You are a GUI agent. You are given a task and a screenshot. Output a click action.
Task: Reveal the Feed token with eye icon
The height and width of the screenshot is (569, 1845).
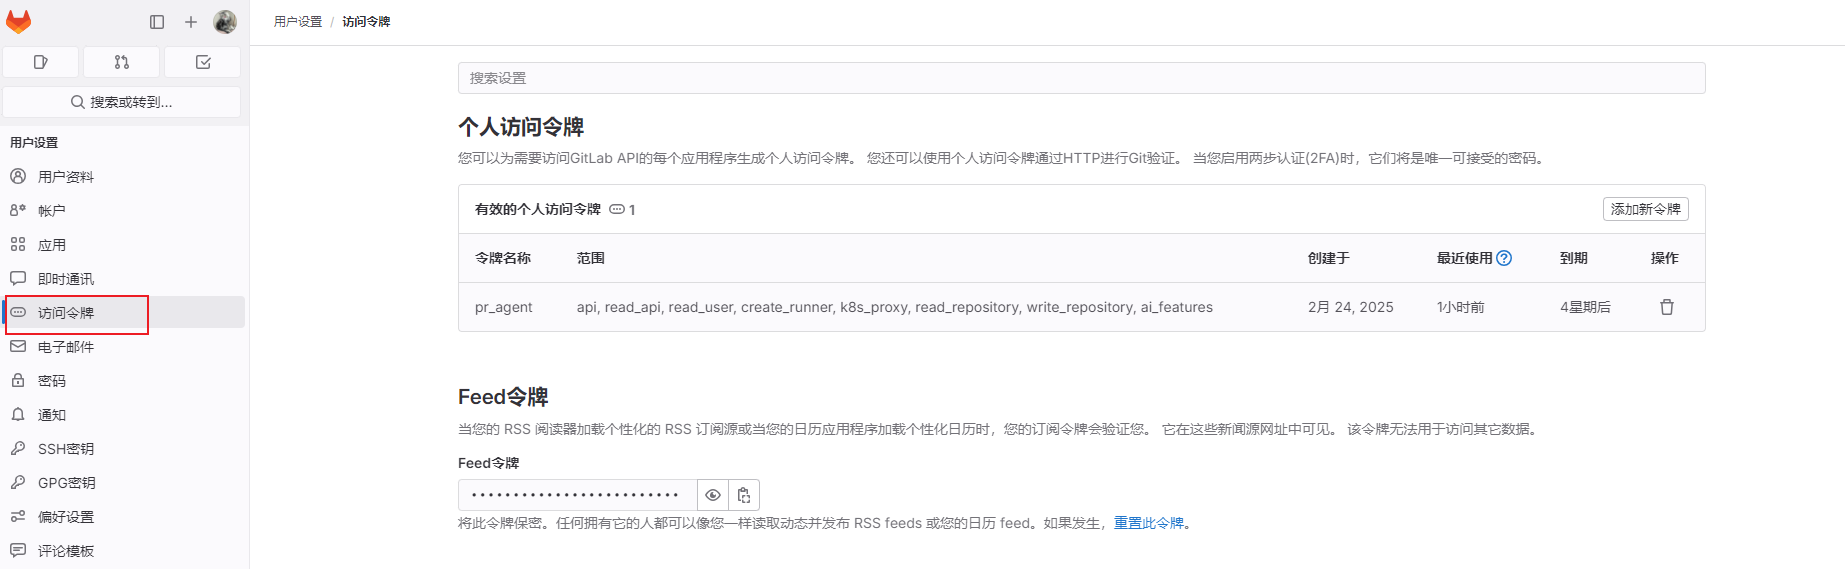[x=713, y=495]
